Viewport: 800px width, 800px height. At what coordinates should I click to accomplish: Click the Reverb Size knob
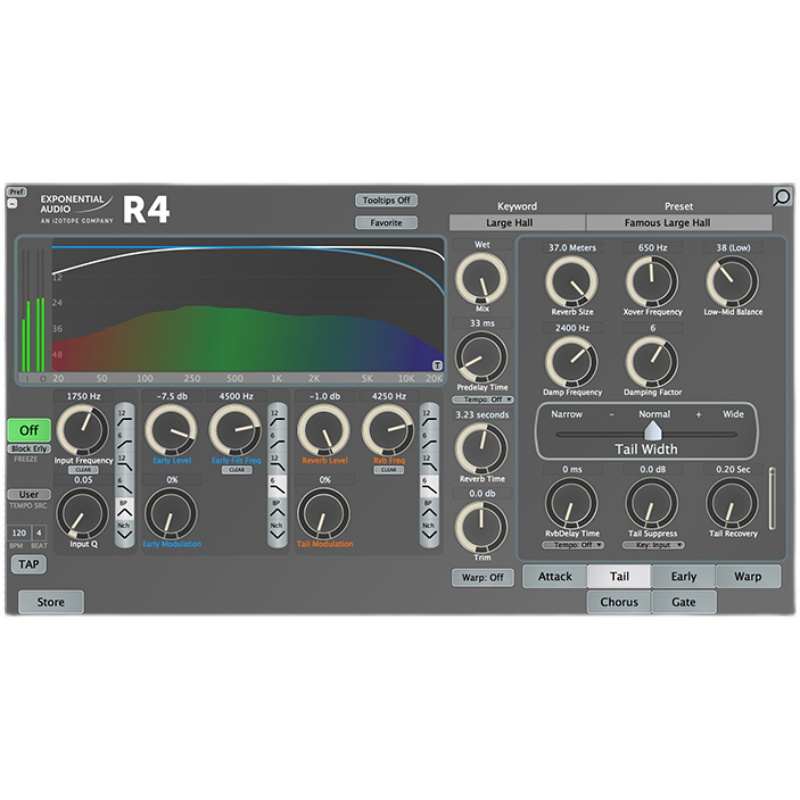pos(572,282)
